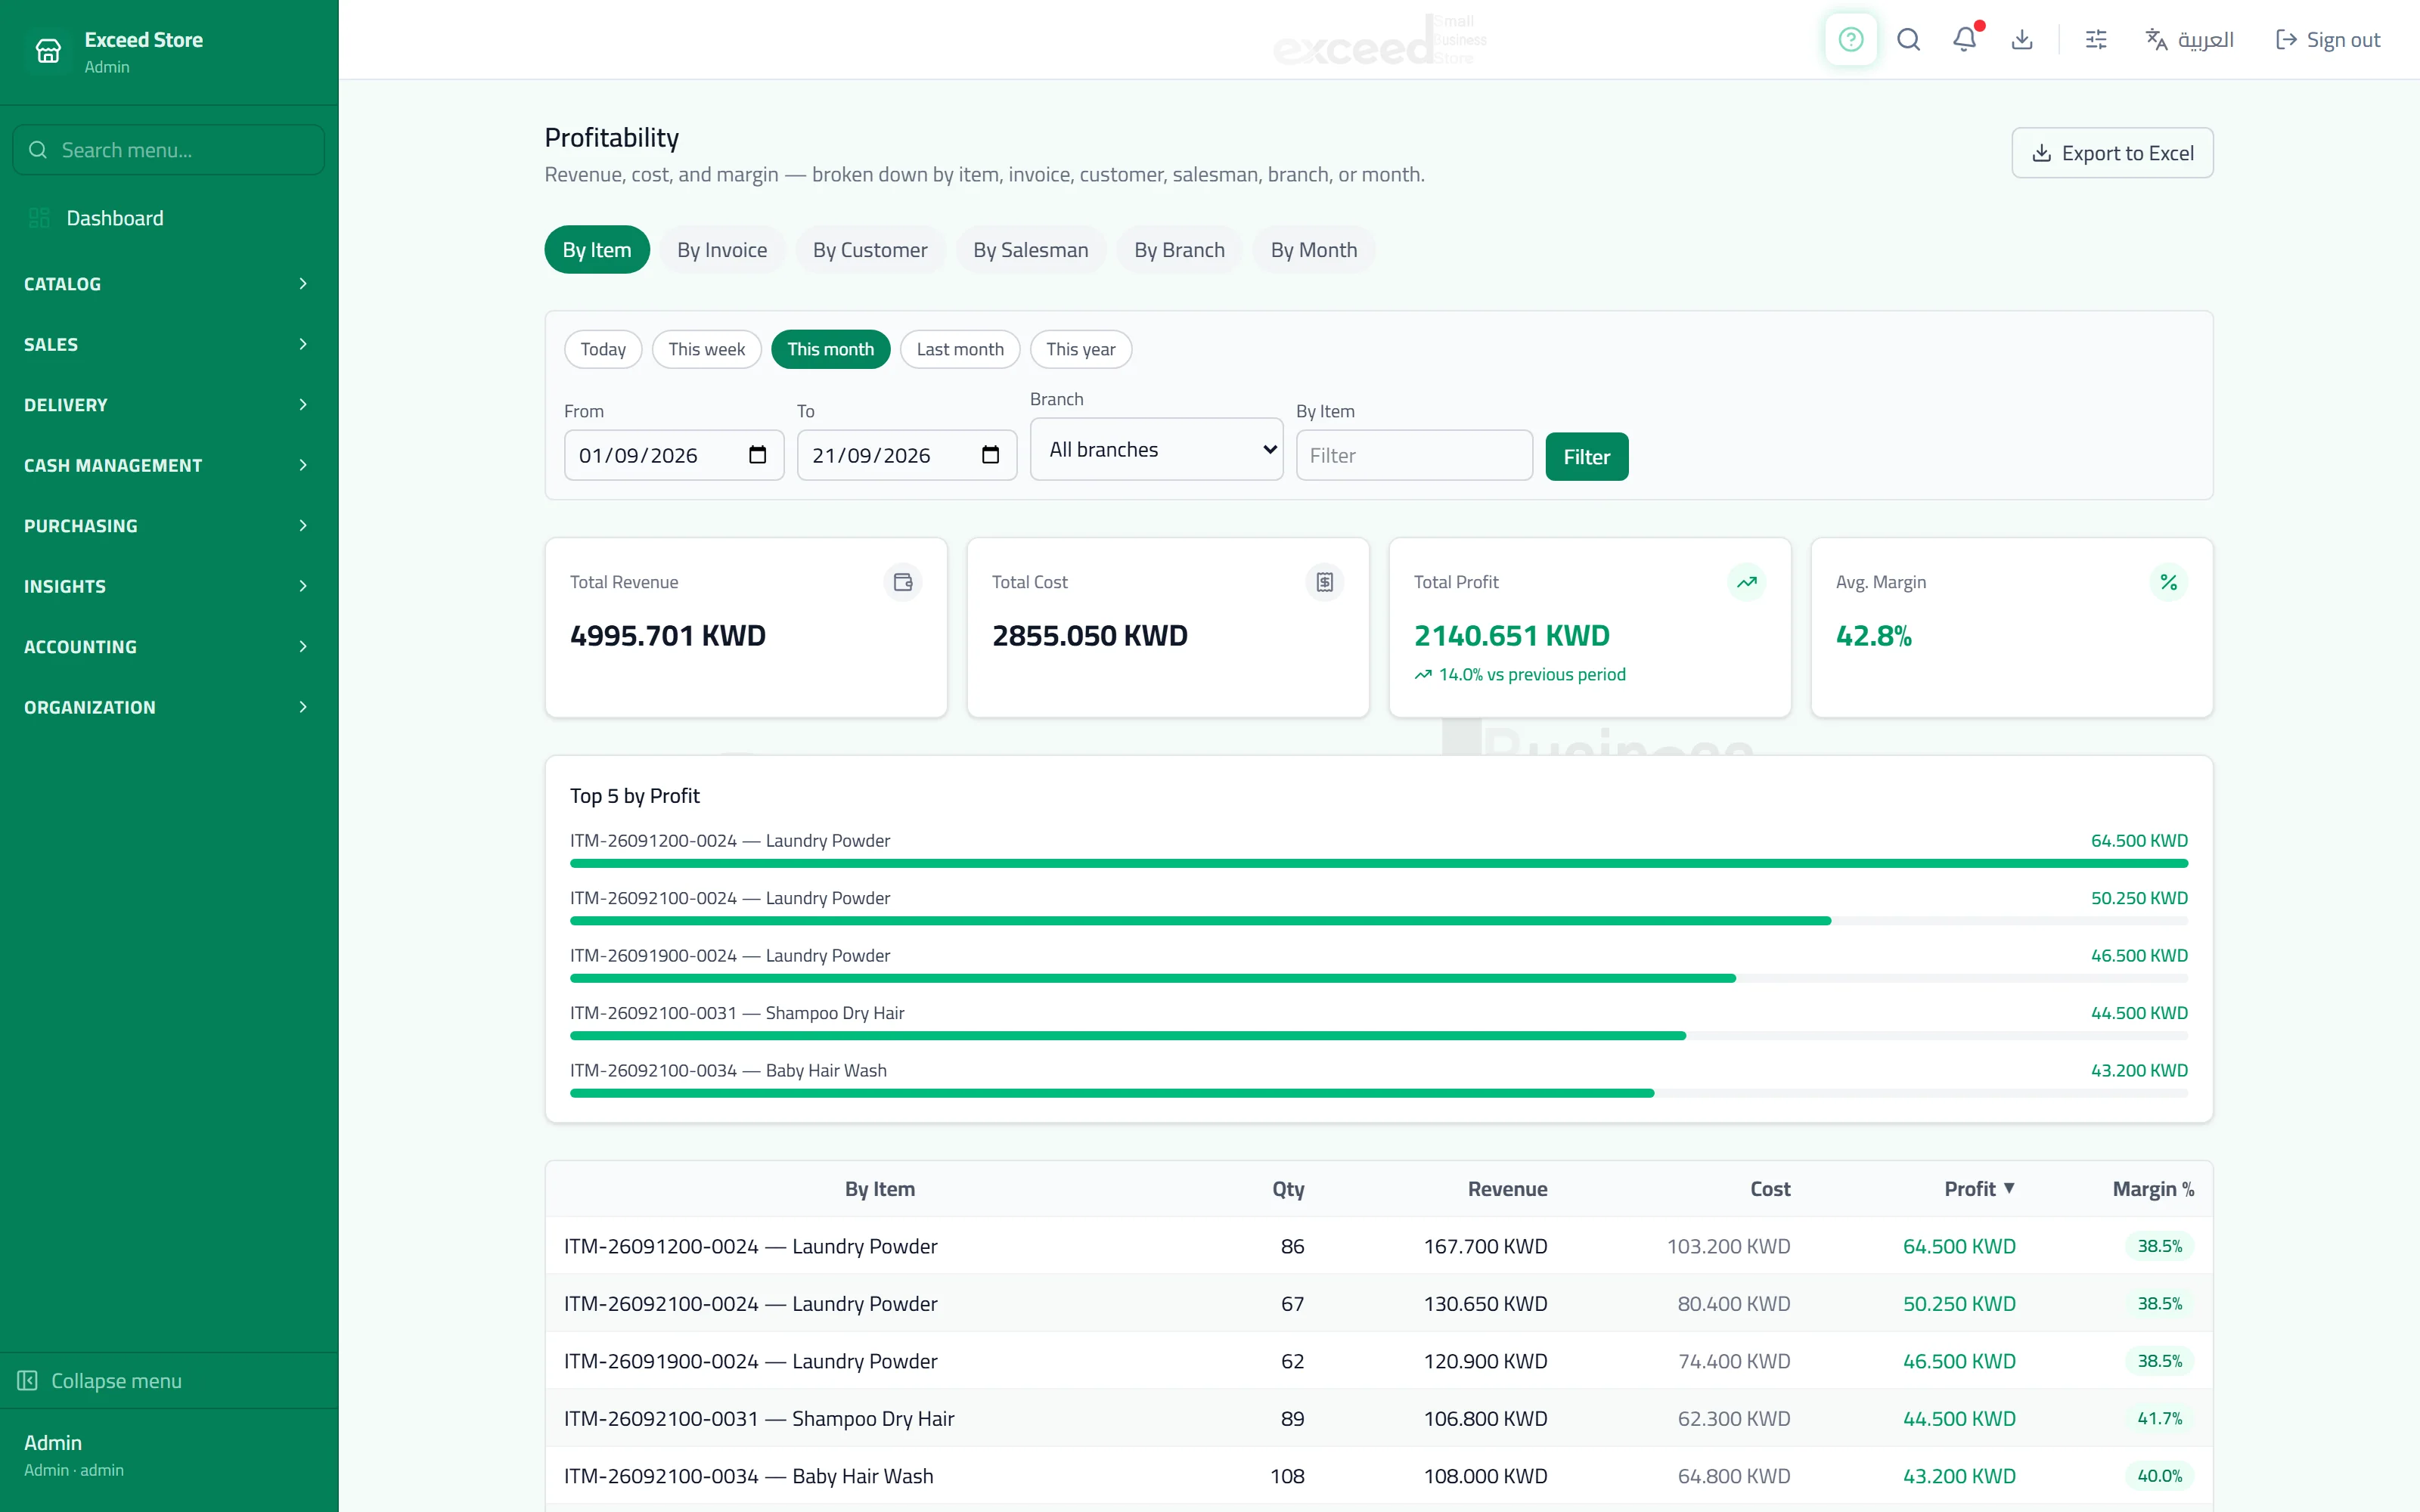The image size is (2420, 1512).
Task: Expand the PURCHASING menu section
Action: [168, 526]
